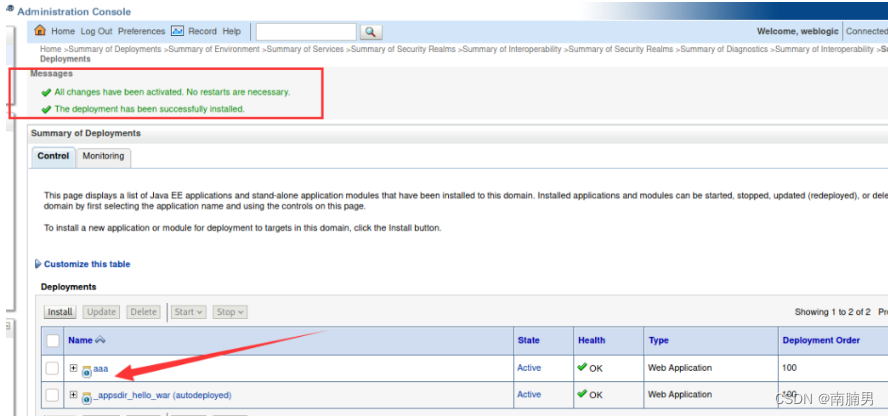This screenshot has width=888, height=416.
Task: Click Active state of aaa row
Action: point(529,368)
